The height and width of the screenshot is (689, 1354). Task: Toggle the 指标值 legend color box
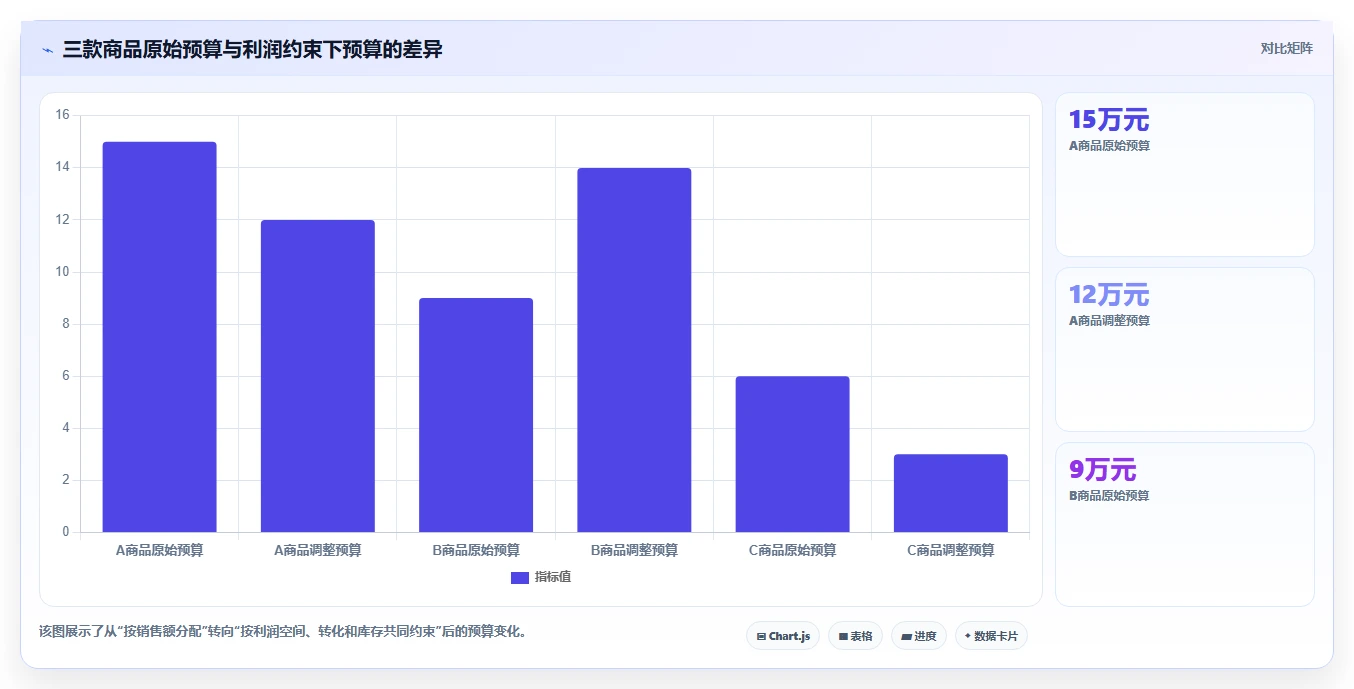pyautogui.click(x=519, y=578)
